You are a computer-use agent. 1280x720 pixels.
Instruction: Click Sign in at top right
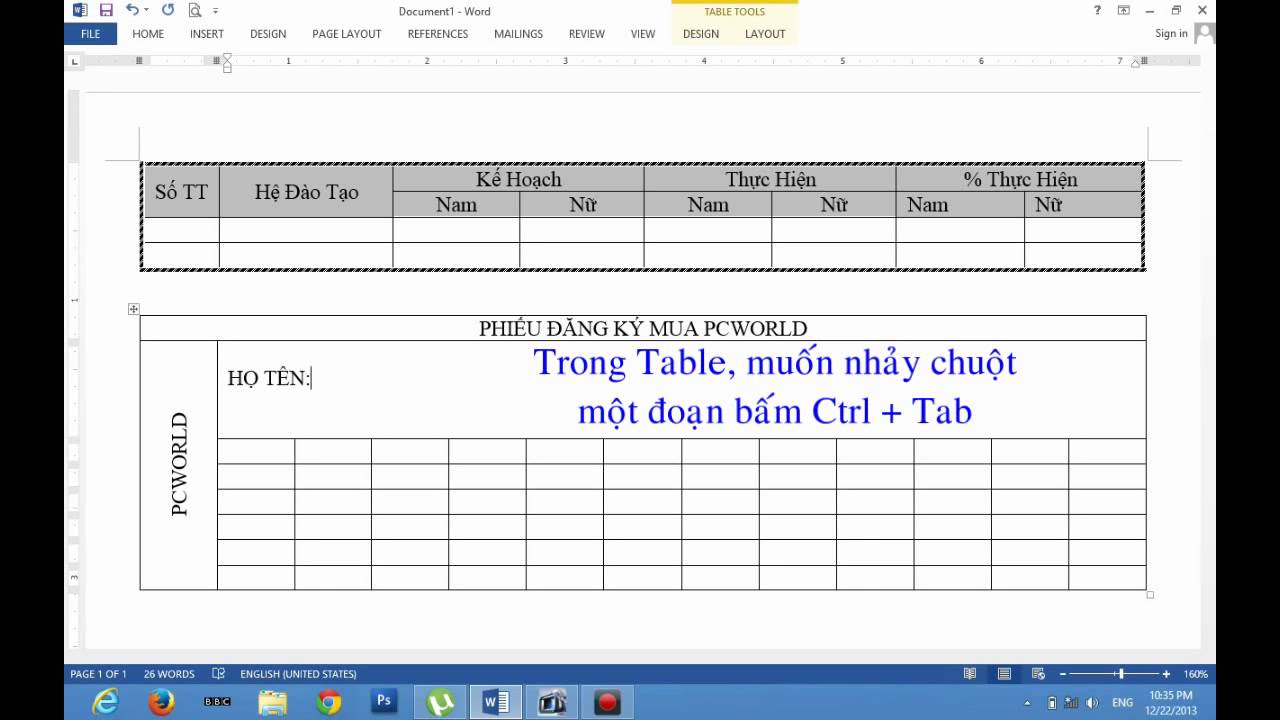(x=1170, y=33)
